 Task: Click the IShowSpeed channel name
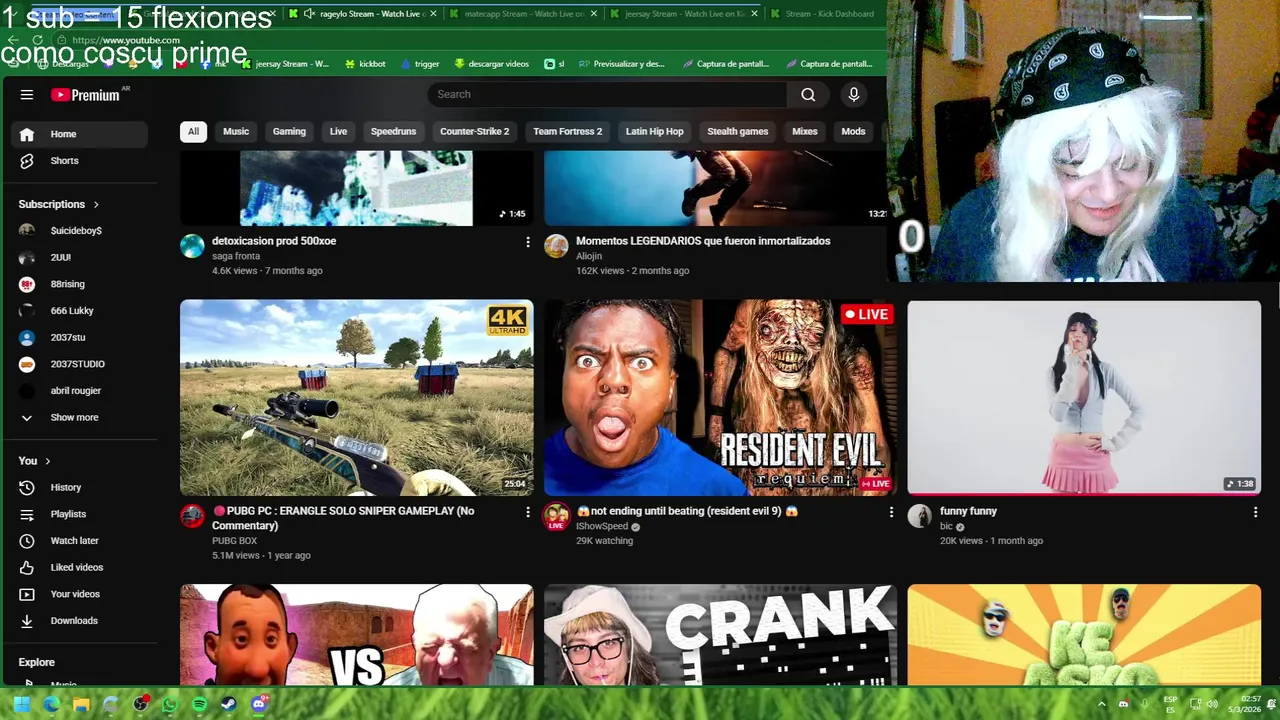tap(602, 527)
